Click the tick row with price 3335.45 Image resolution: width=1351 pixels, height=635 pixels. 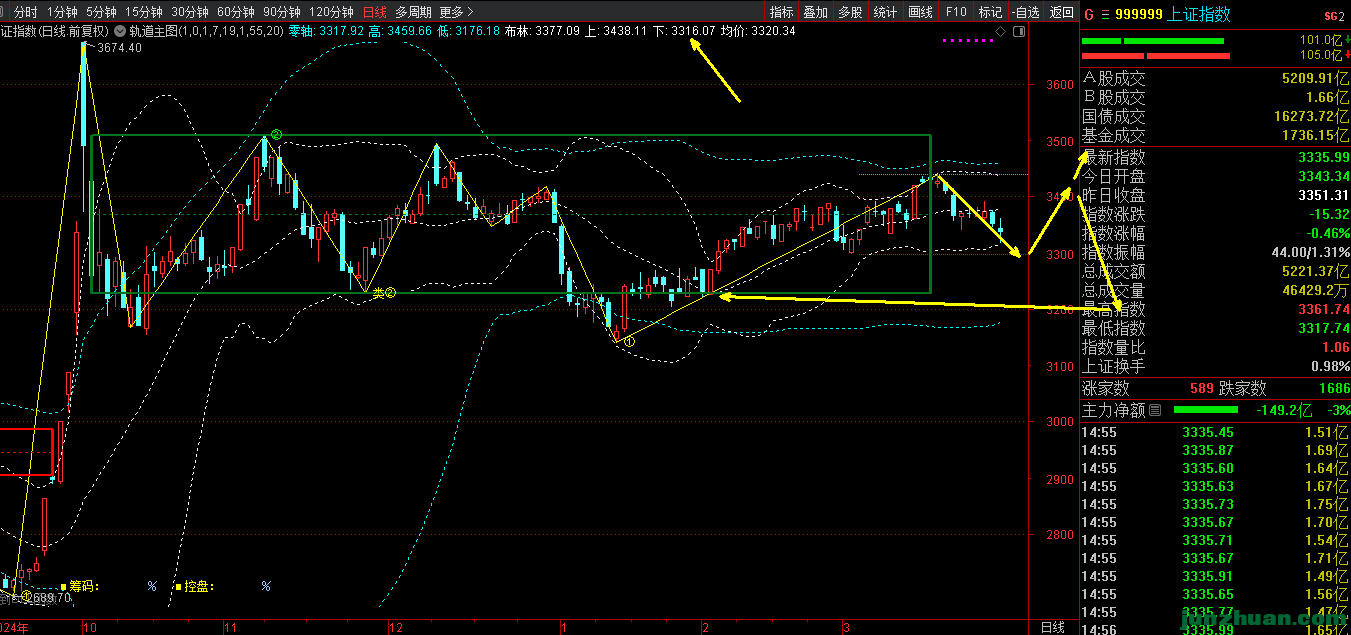(x=1215, y=432)
